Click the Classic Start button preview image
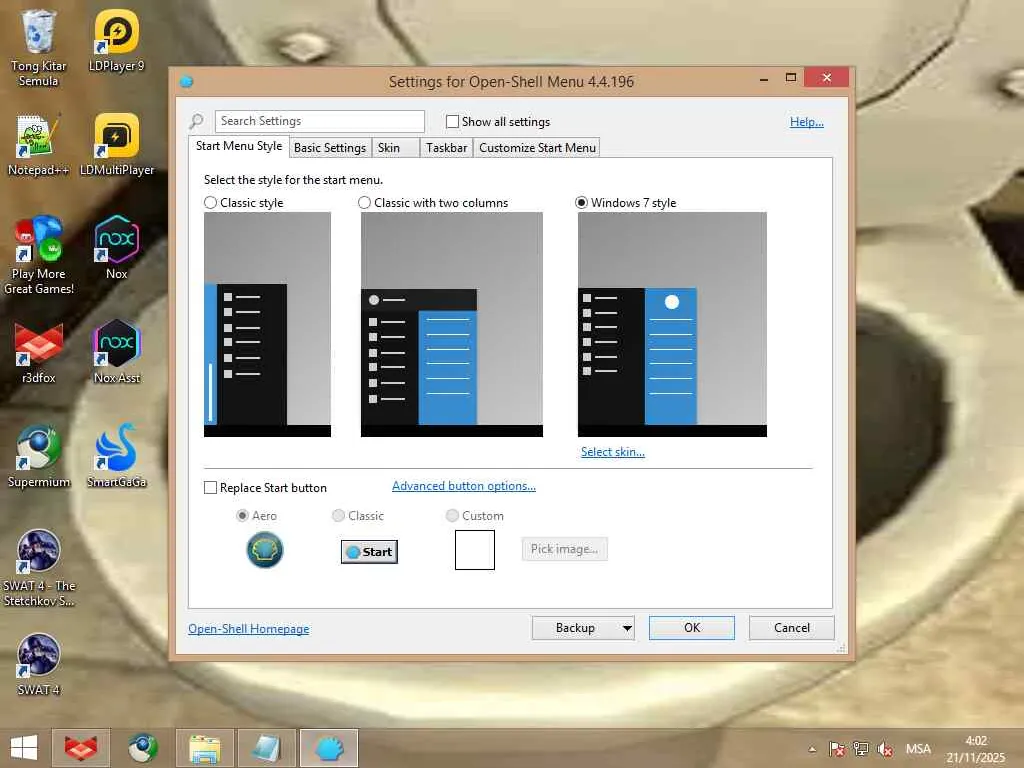Image resolution: width=1024 pixels, height=768 pixels. pyautogui.click(x=369, y=552)
